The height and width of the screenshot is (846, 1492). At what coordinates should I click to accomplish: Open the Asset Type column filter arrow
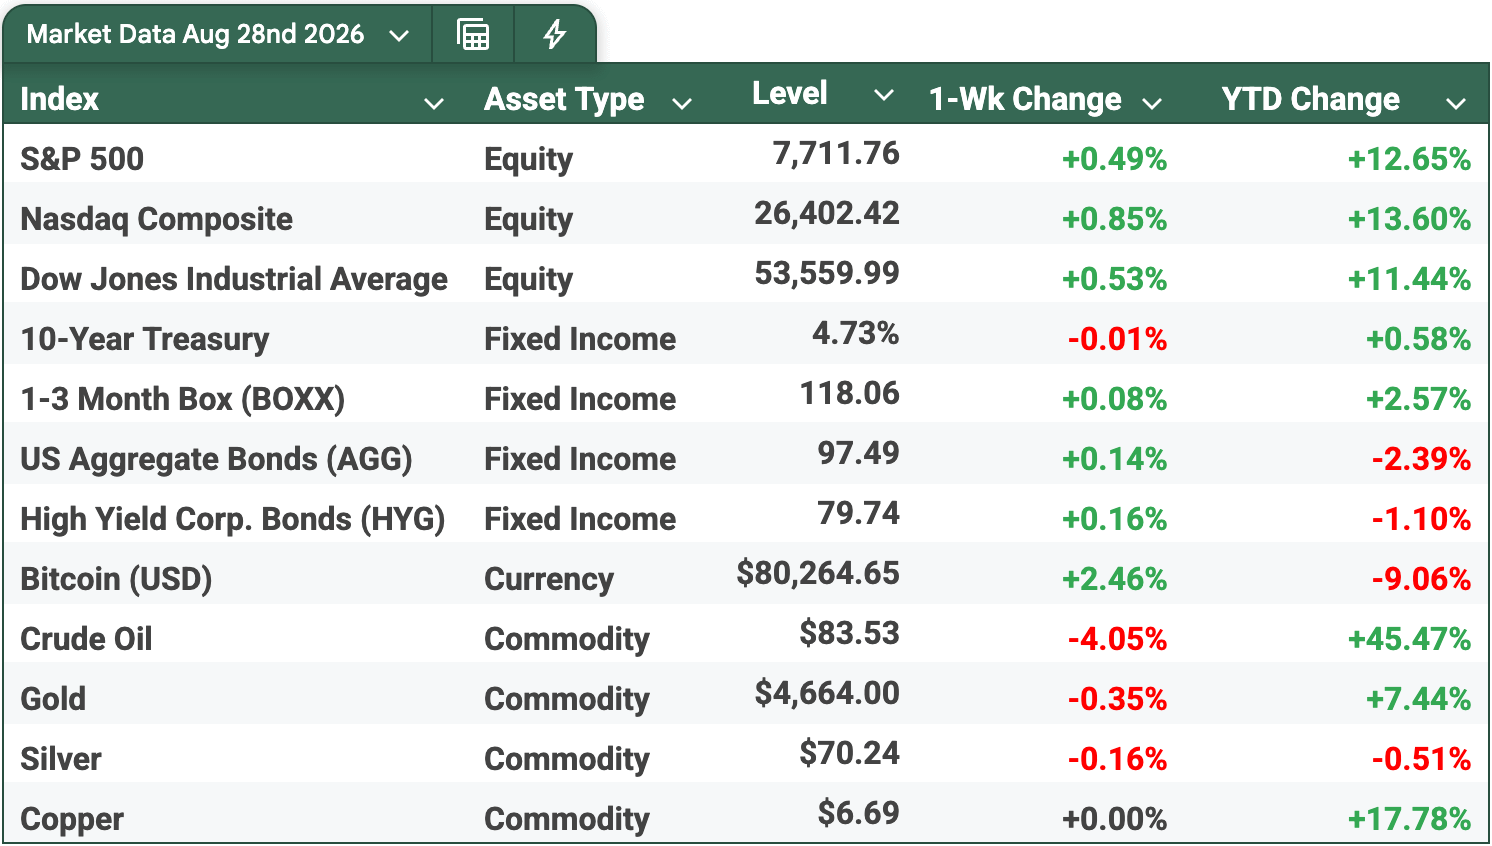tap(682, 103)
